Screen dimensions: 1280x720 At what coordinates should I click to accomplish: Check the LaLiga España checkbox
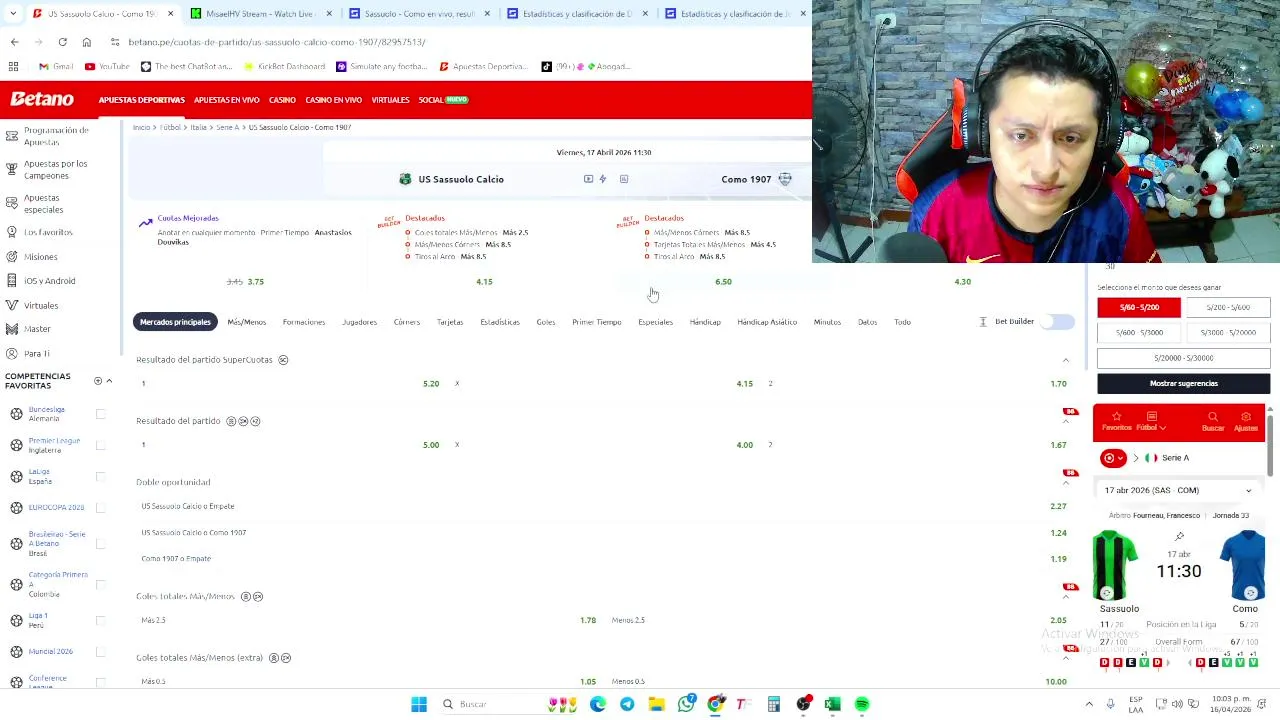point(100,476)
